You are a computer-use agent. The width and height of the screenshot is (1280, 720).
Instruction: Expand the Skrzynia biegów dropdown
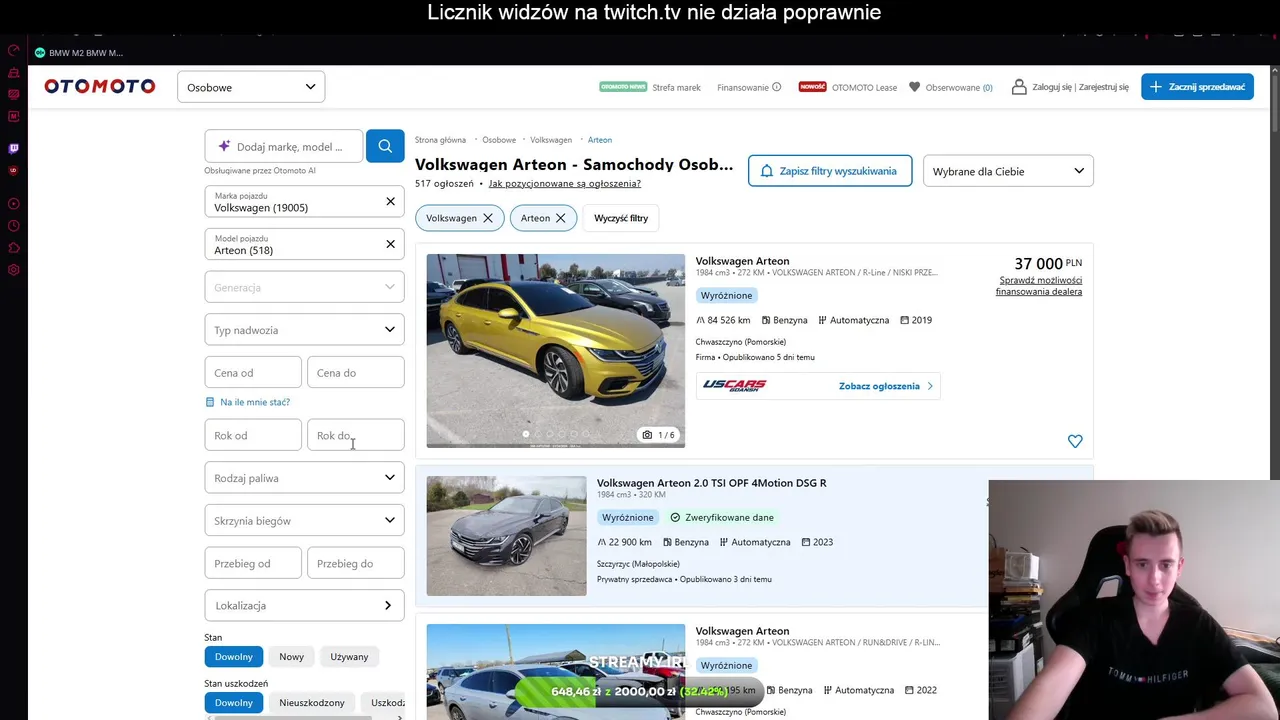point(304,521)
